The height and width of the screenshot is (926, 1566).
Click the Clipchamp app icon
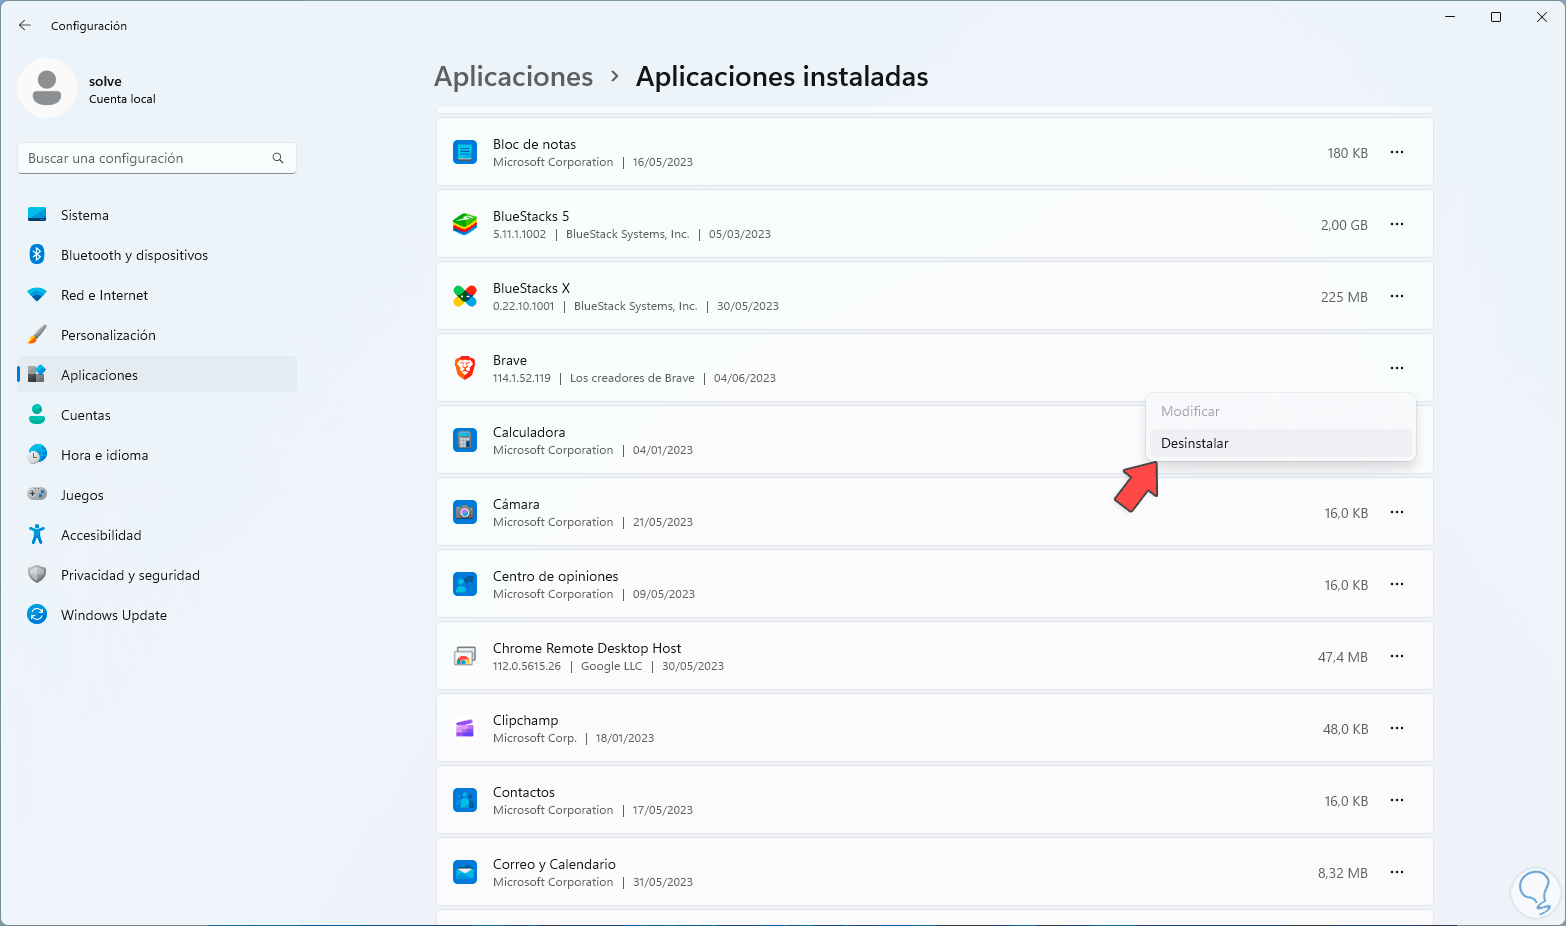coord(465,728)
